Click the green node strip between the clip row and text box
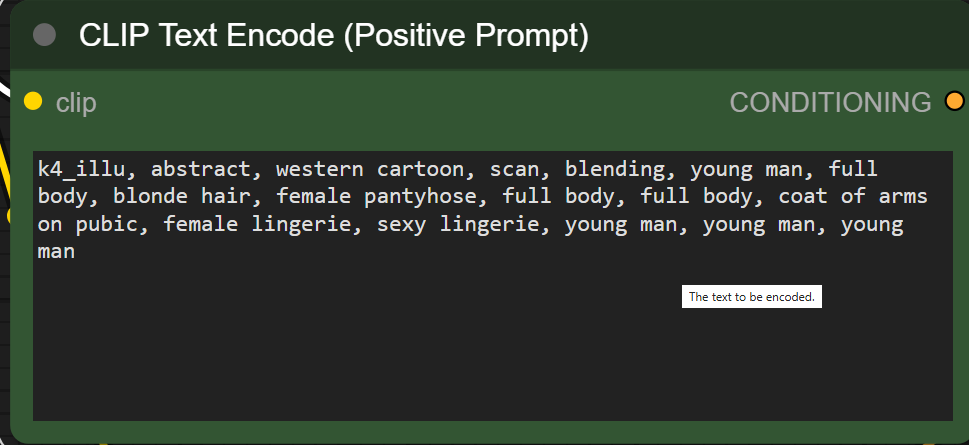The width and height of the screenshot is (969, 445). click(490, 135)
